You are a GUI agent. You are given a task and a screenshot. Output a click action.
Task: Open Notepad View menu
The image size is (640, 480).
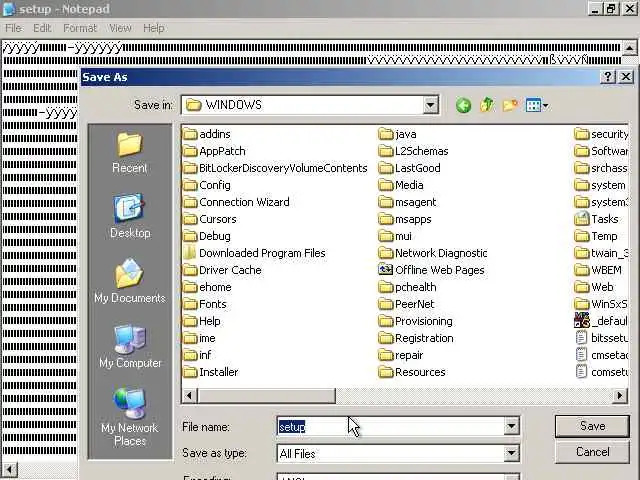pyautogui.click(x=120, y=28)
